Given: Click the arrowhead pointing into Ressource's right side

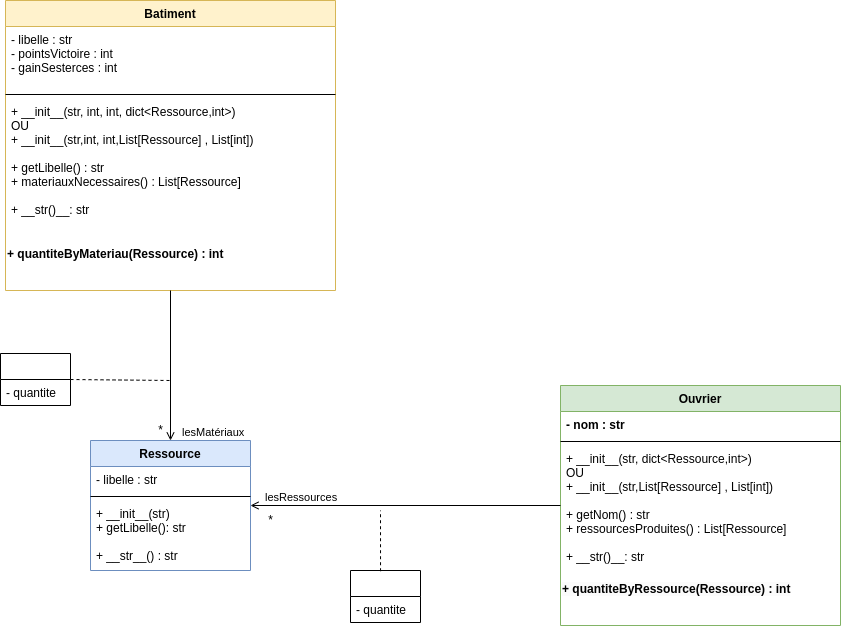Looking at the screenshot, I should click(x=255, y=505).
